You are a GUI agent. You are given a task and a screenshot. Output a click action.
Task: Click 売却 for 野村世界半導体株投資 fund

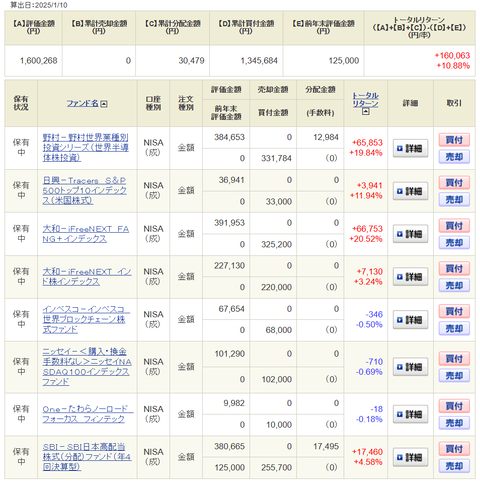point(454,157)
